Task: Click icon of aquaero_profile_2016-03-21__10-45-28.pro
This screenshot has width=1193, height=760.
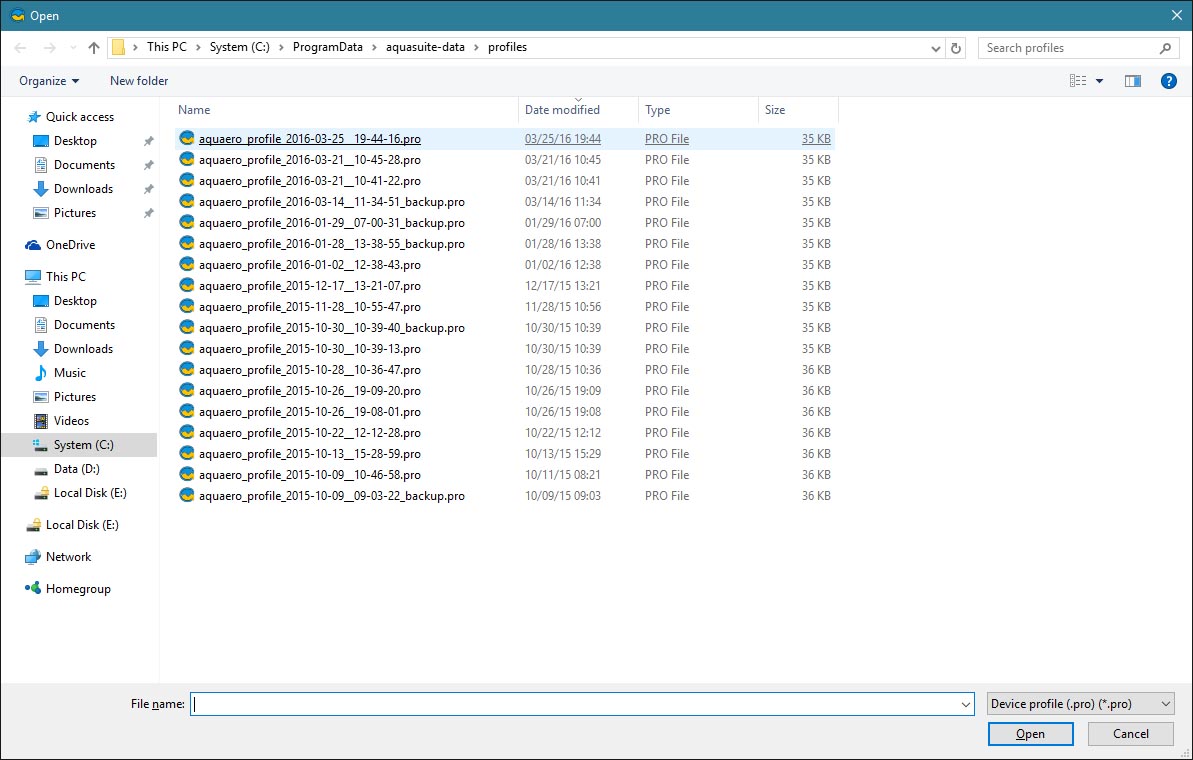Action: 186,160
